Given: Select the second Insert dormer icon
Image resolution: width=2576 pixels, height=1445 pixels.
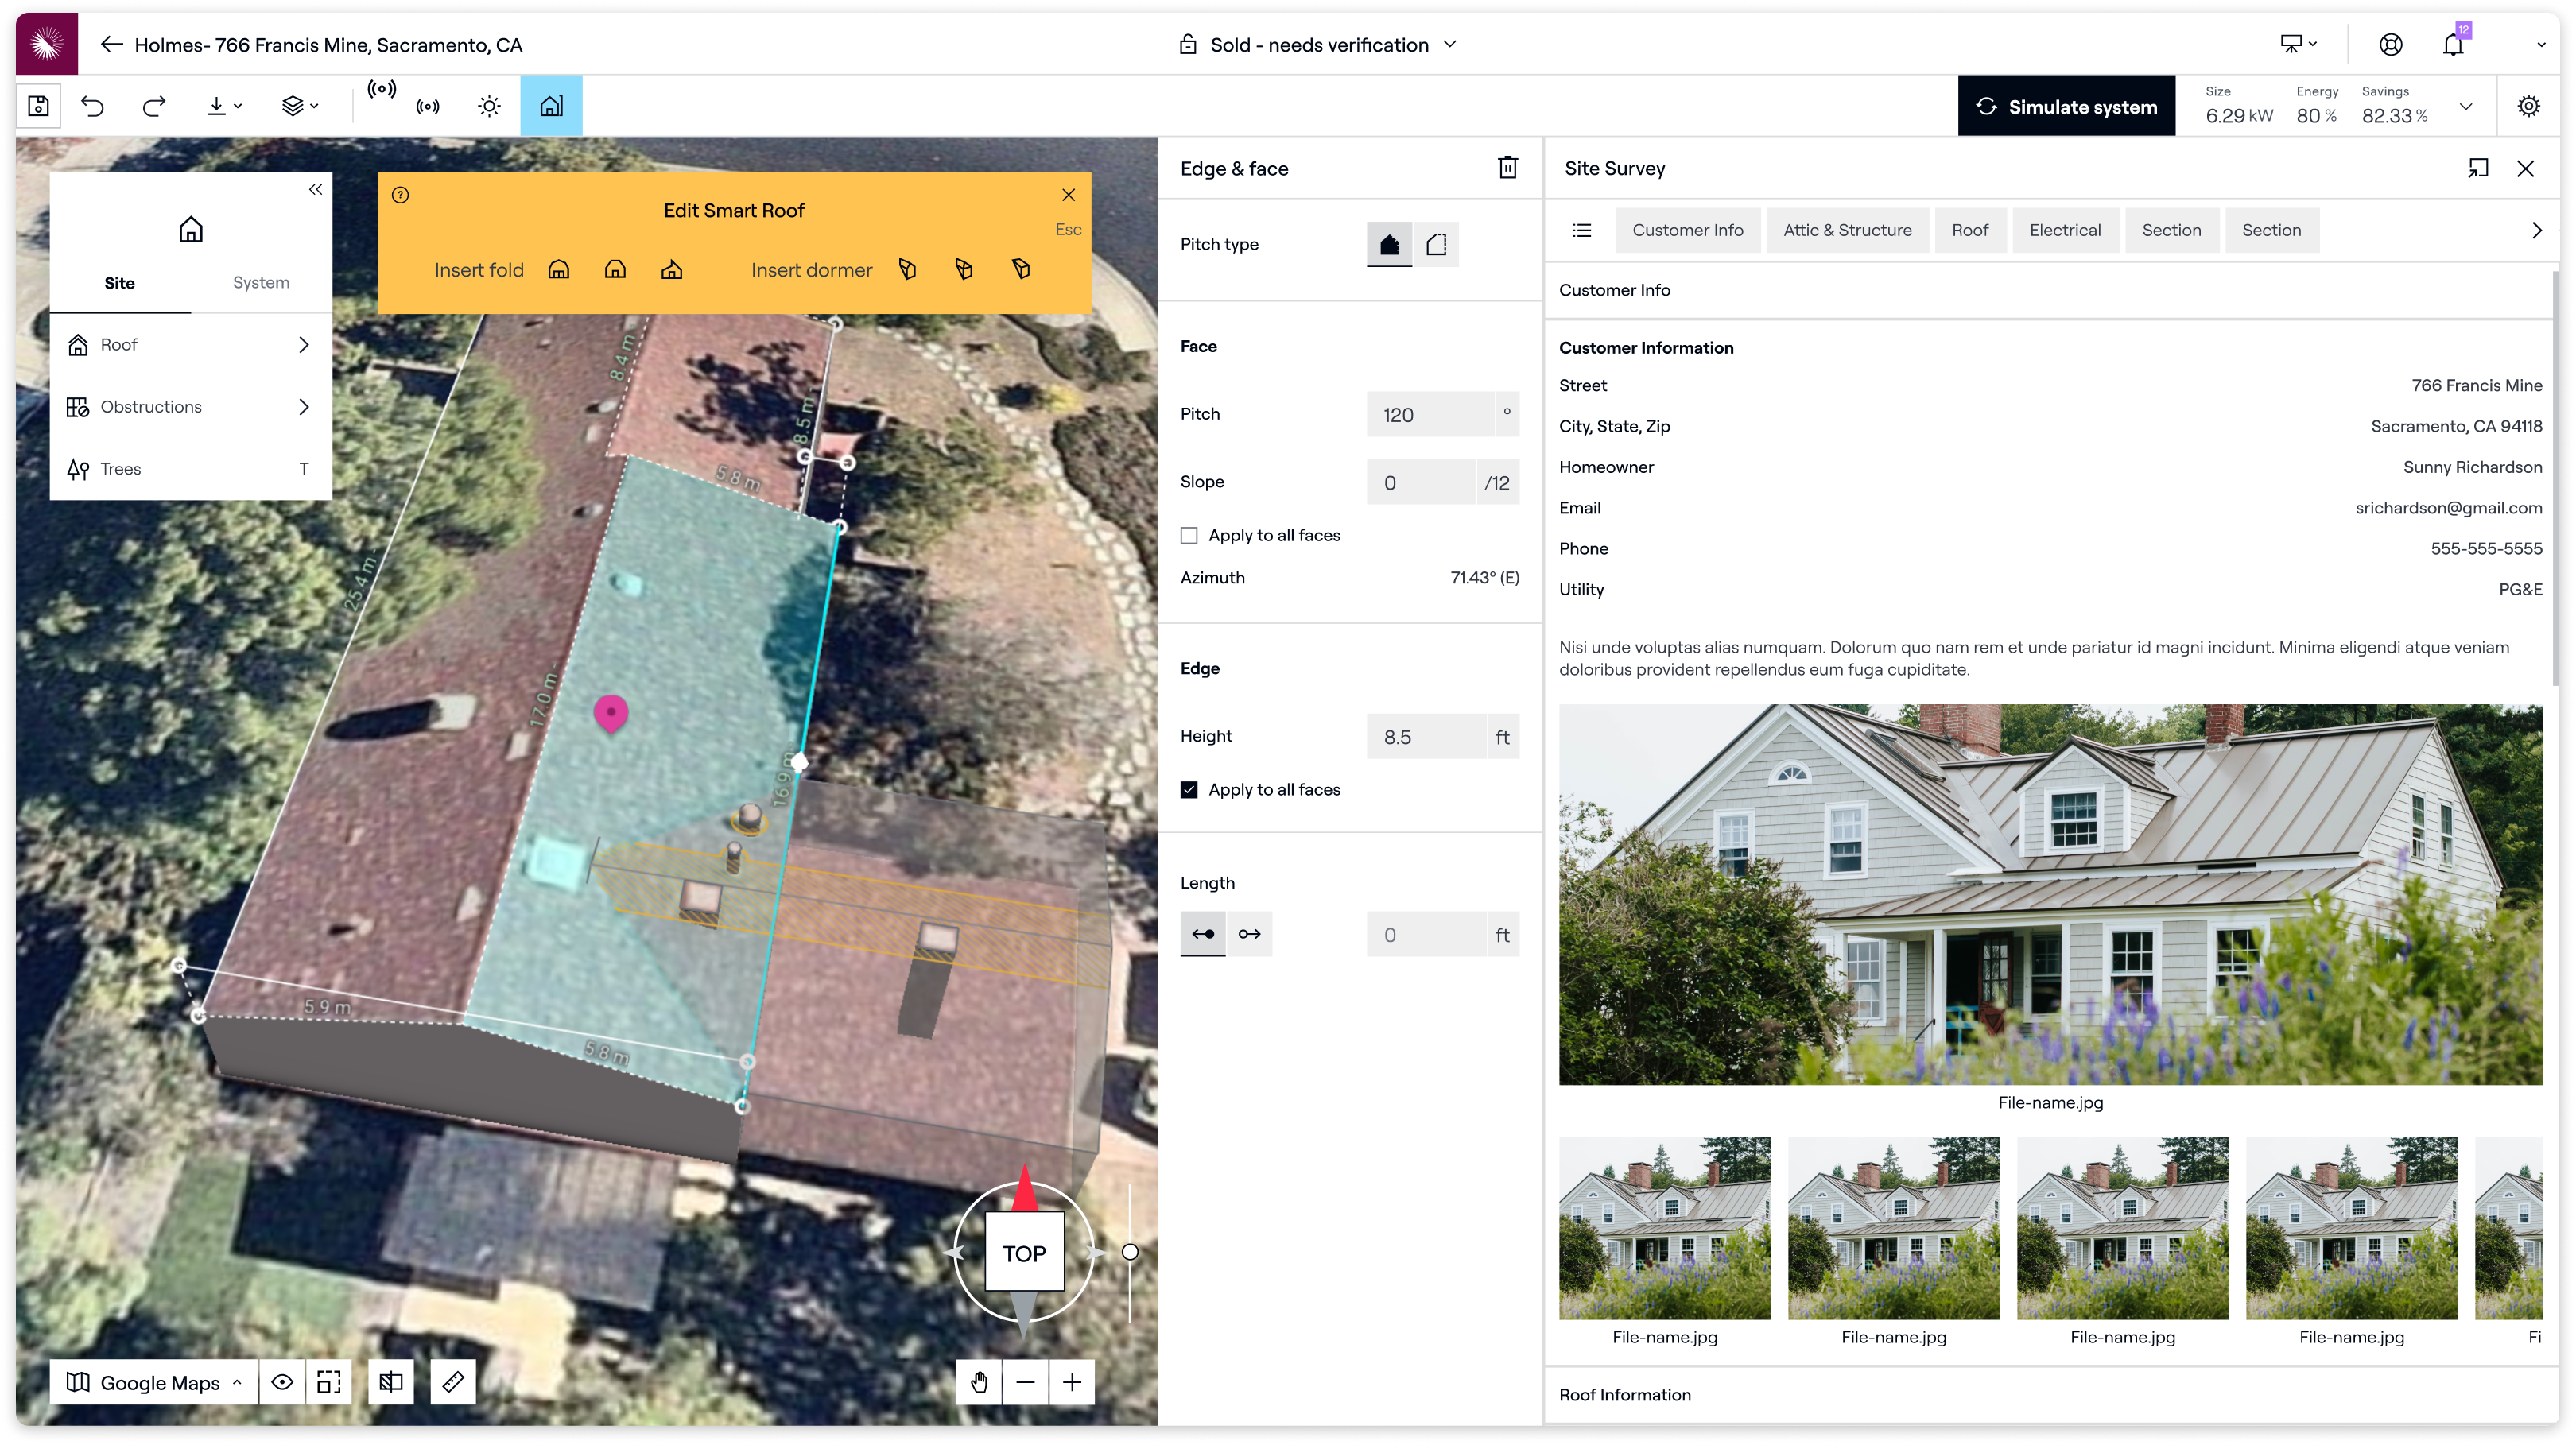Looking at the screenshot, I should [x=963, y=269].
